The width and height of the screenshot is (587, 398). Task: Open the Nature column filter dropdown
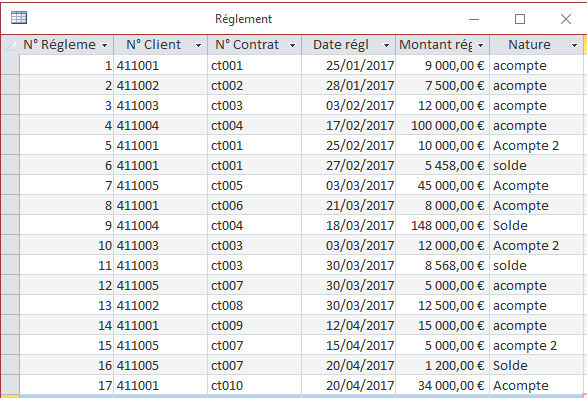tap(574, 45)
